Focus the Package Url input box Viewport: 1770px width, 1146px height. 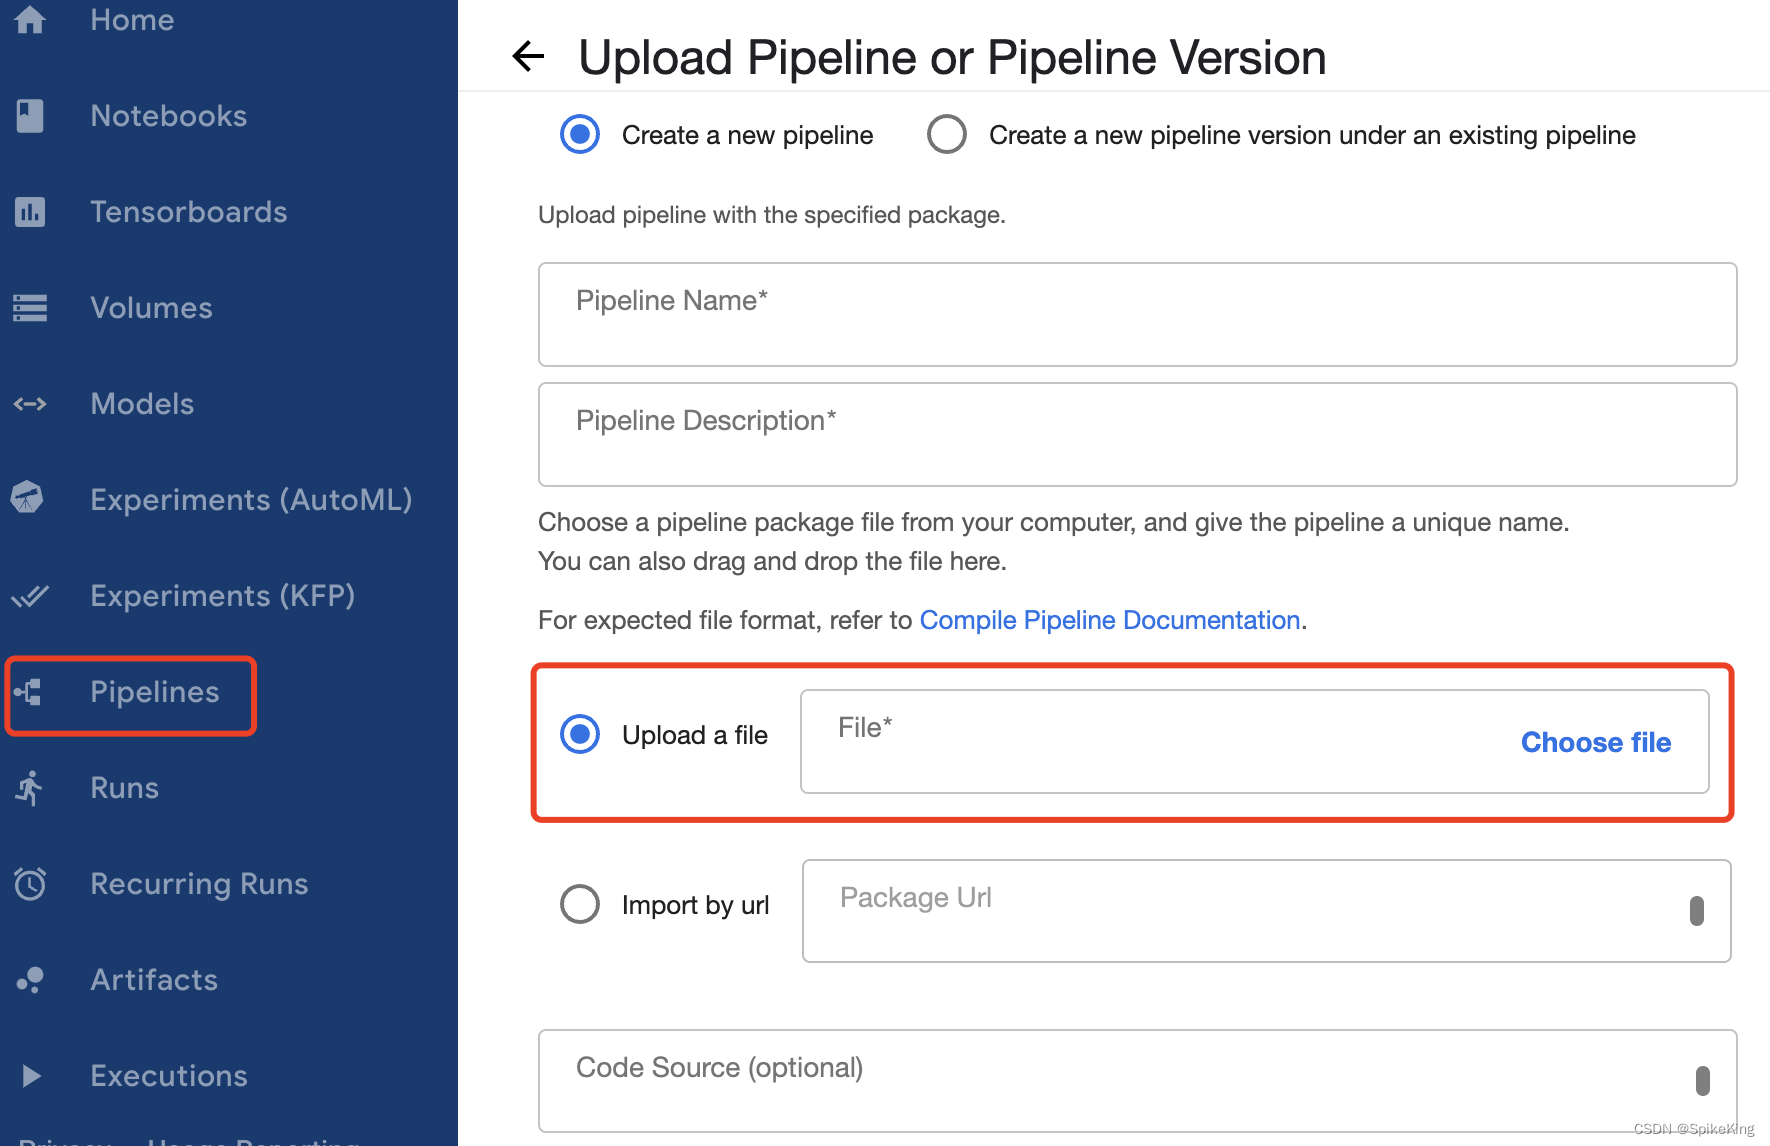point(1267,911)
